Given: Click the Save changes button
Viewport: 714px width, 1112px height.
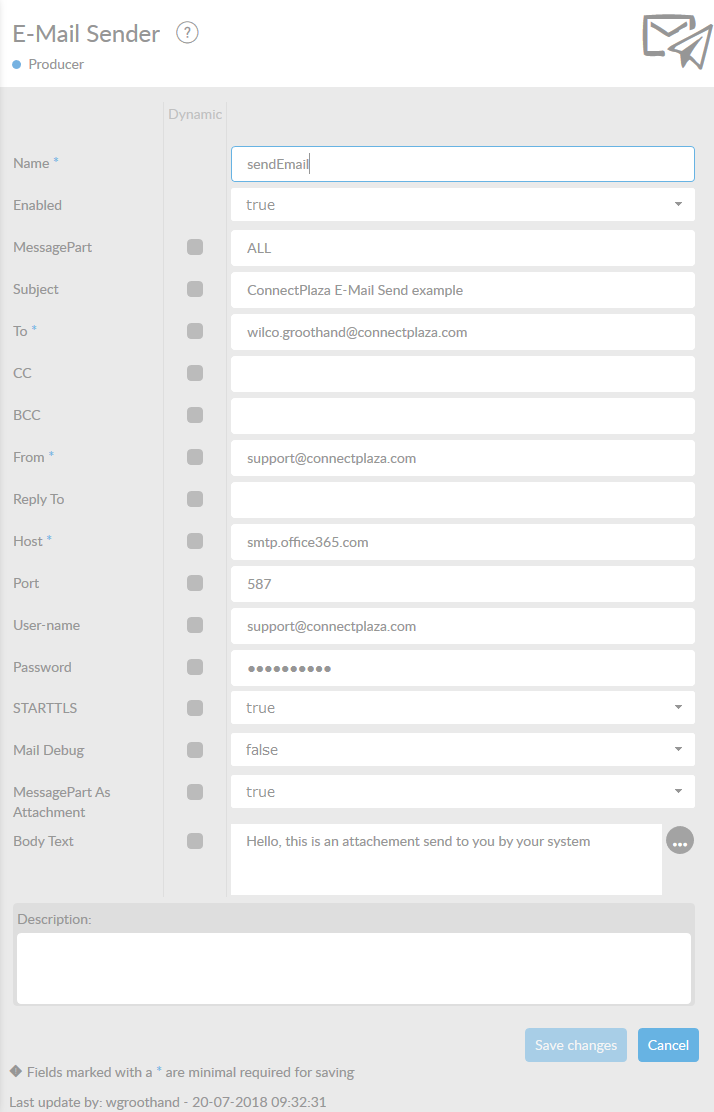Looking at the screenshot, I should coord(576,1045).
